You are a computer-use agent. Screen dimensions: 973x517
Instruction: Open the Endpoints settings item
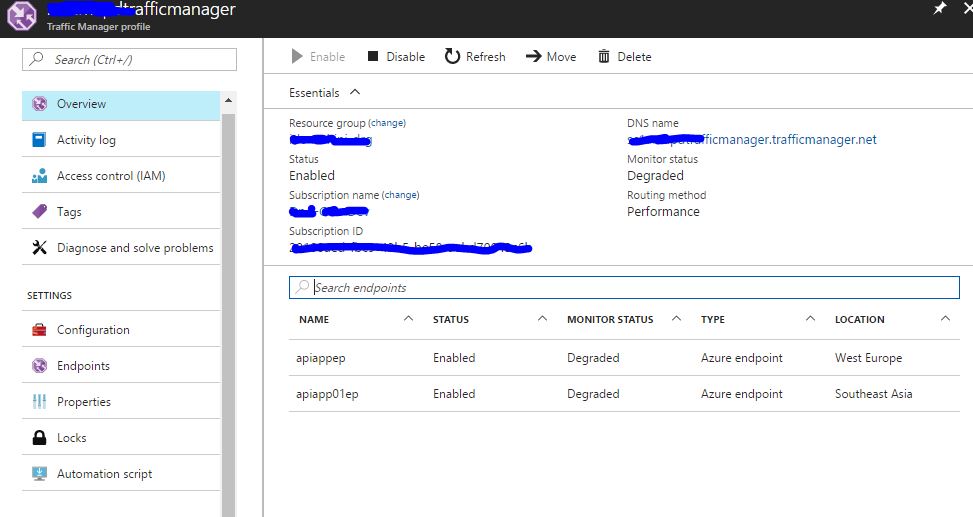pyautogui.click(x=121, y=366)
